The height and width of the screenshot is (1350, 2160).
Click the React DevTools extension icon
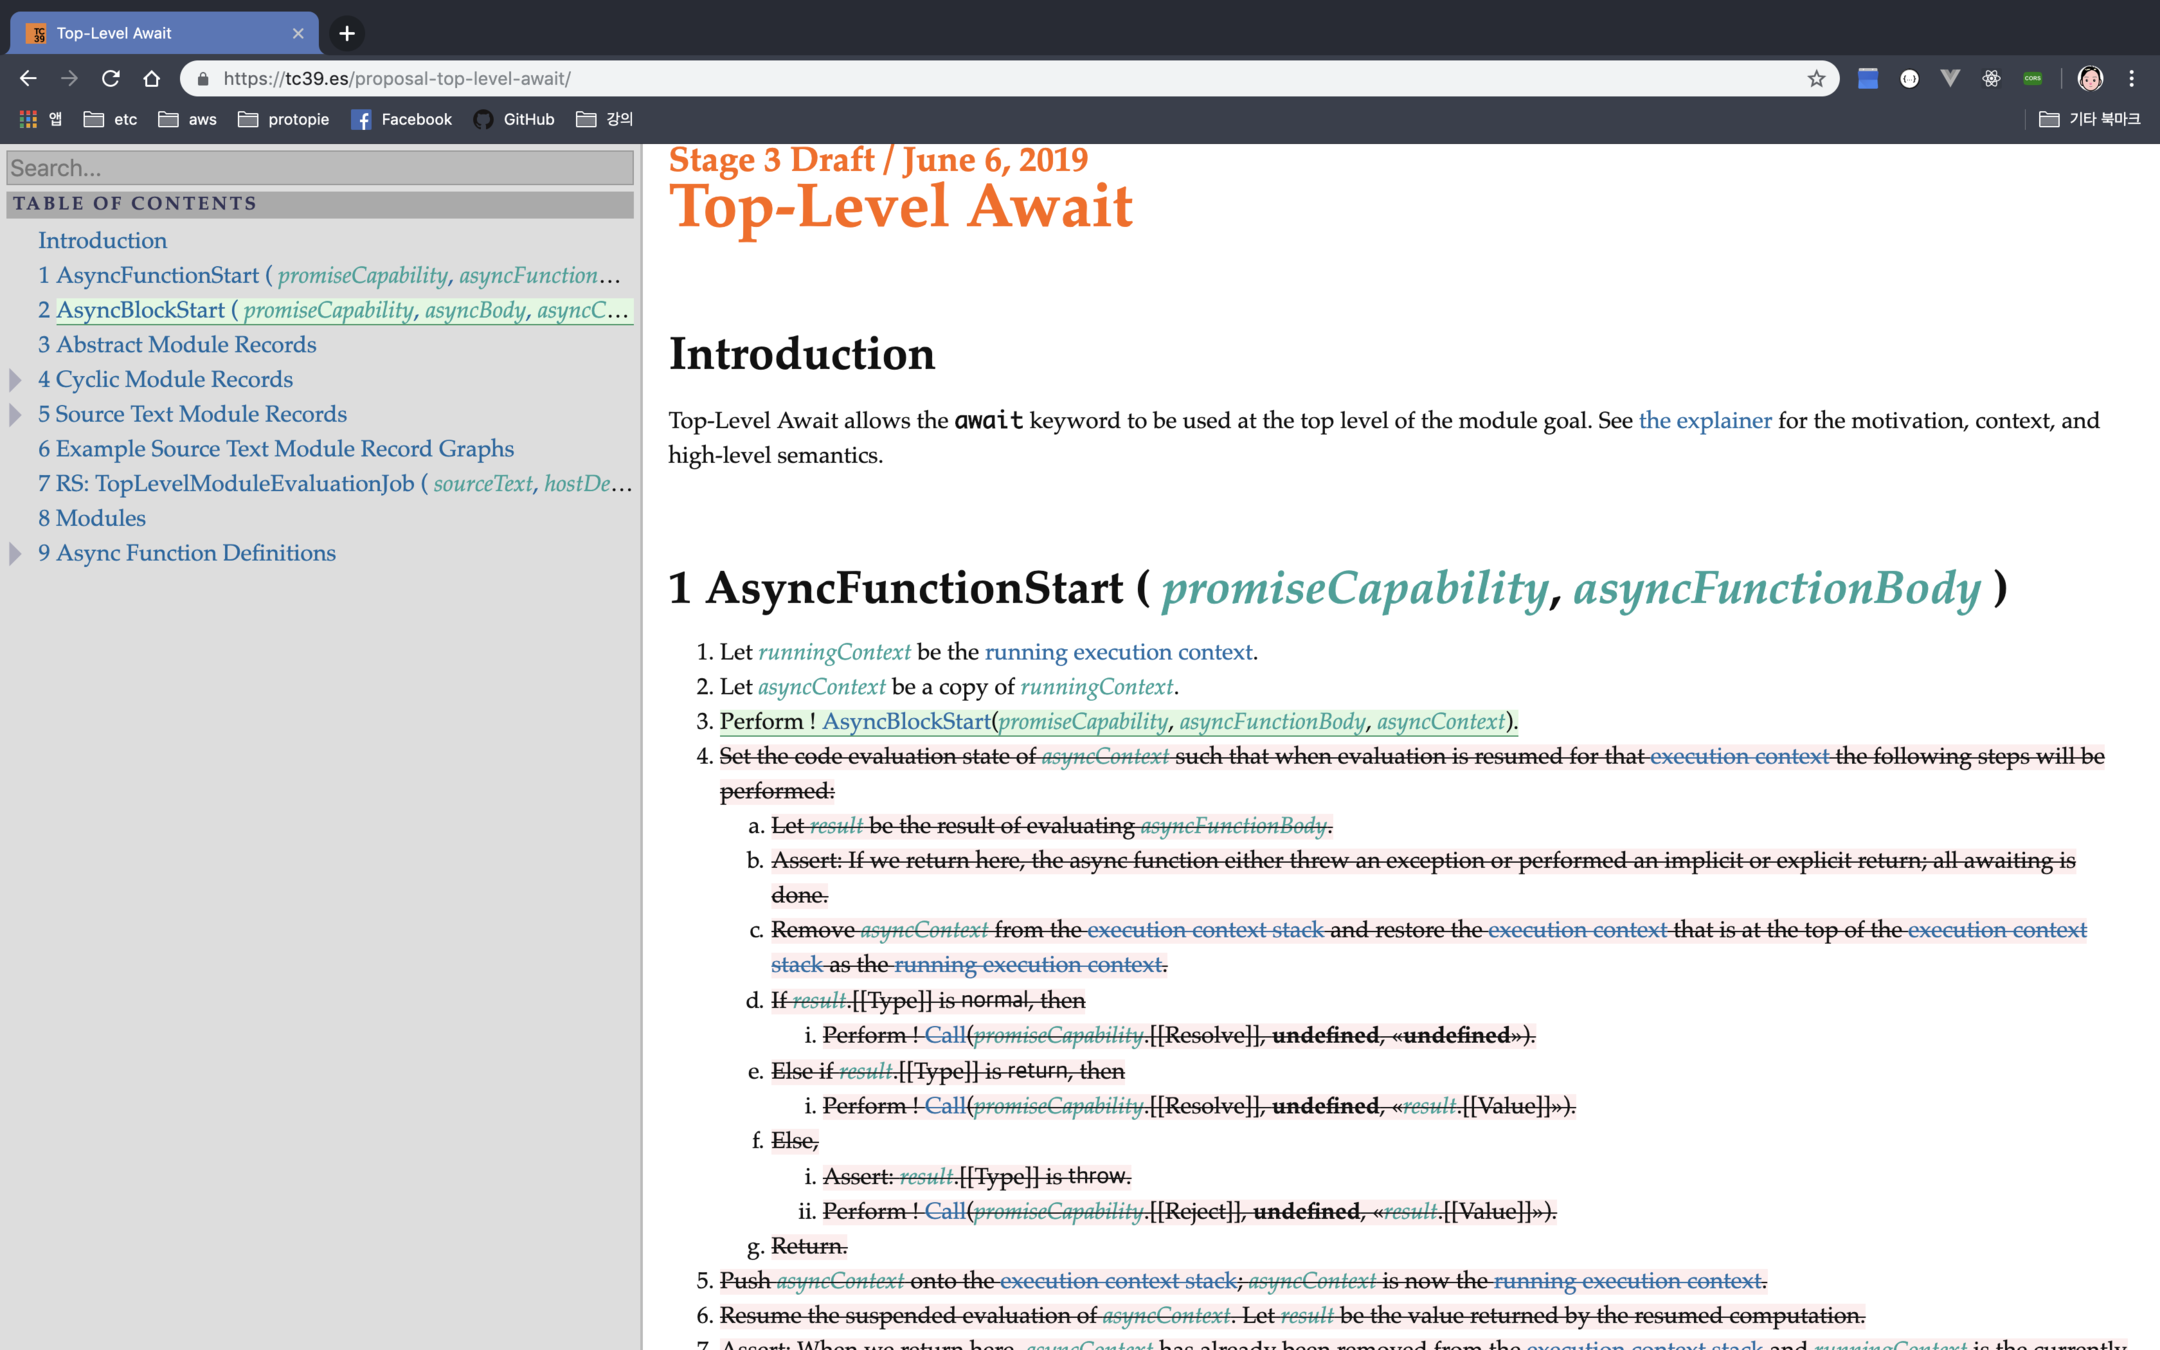click(x=1991, y=78)
